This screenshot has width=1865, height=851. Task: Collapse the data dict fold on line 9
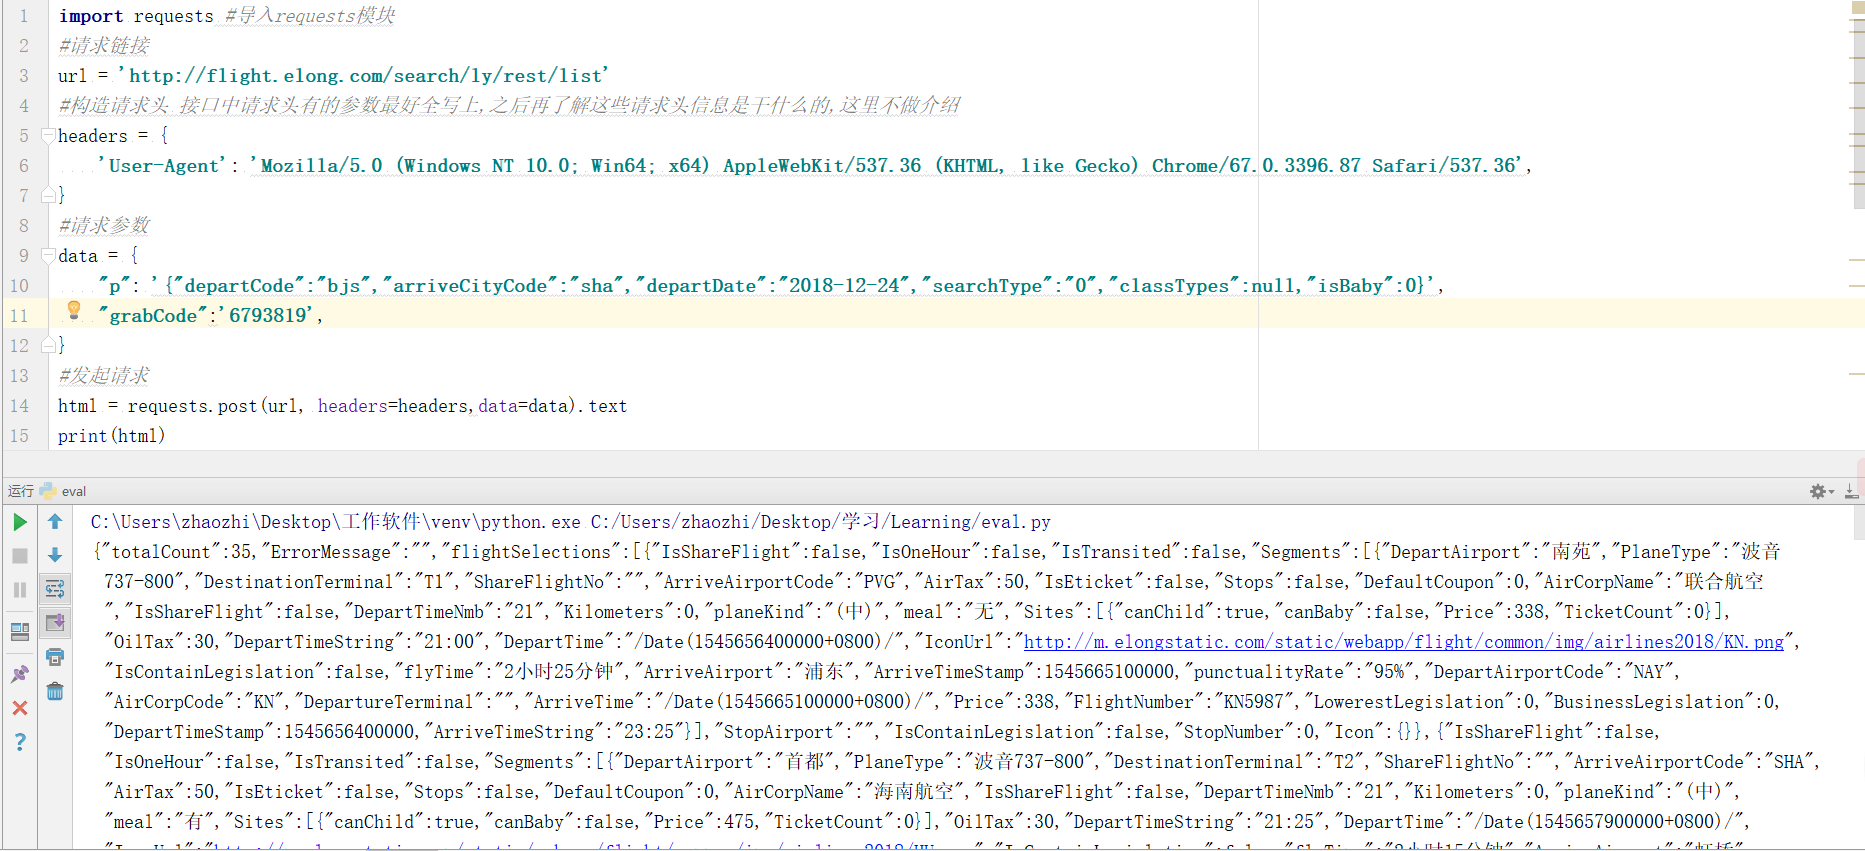47,255
